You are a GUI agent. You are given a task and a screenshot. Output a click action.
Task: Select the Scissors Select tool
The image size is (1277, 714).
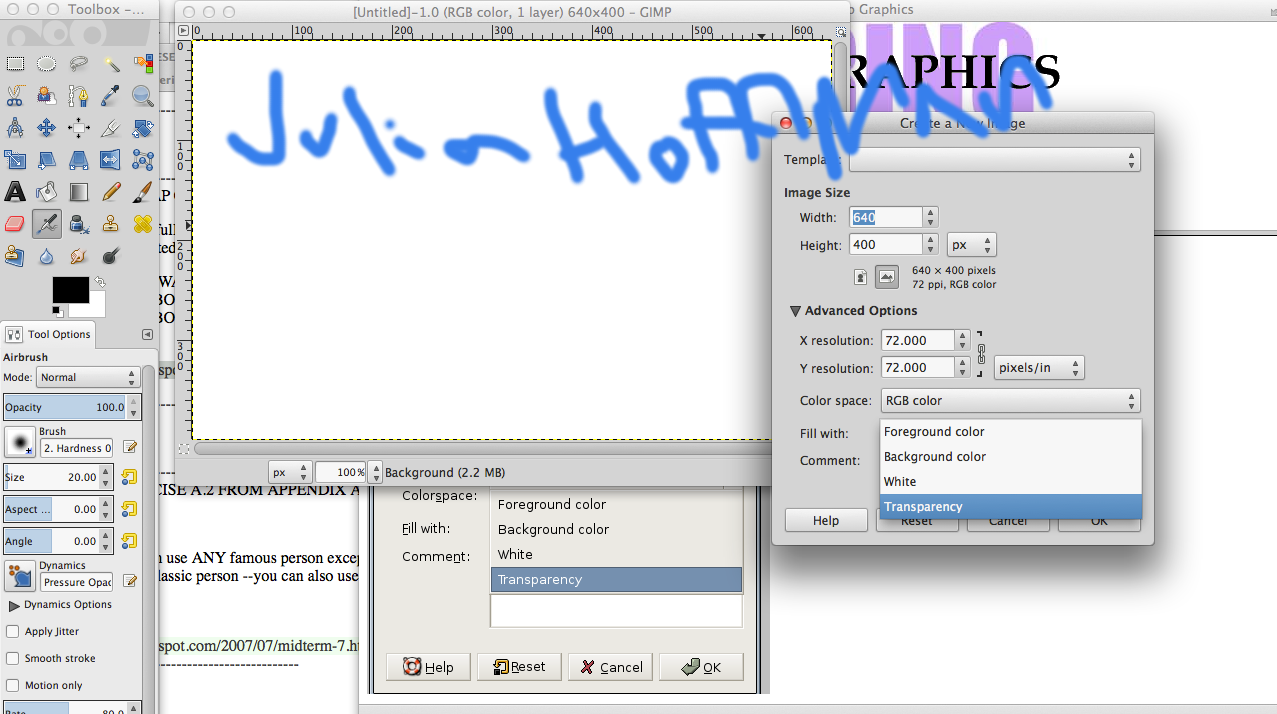(x=15, y=96)
